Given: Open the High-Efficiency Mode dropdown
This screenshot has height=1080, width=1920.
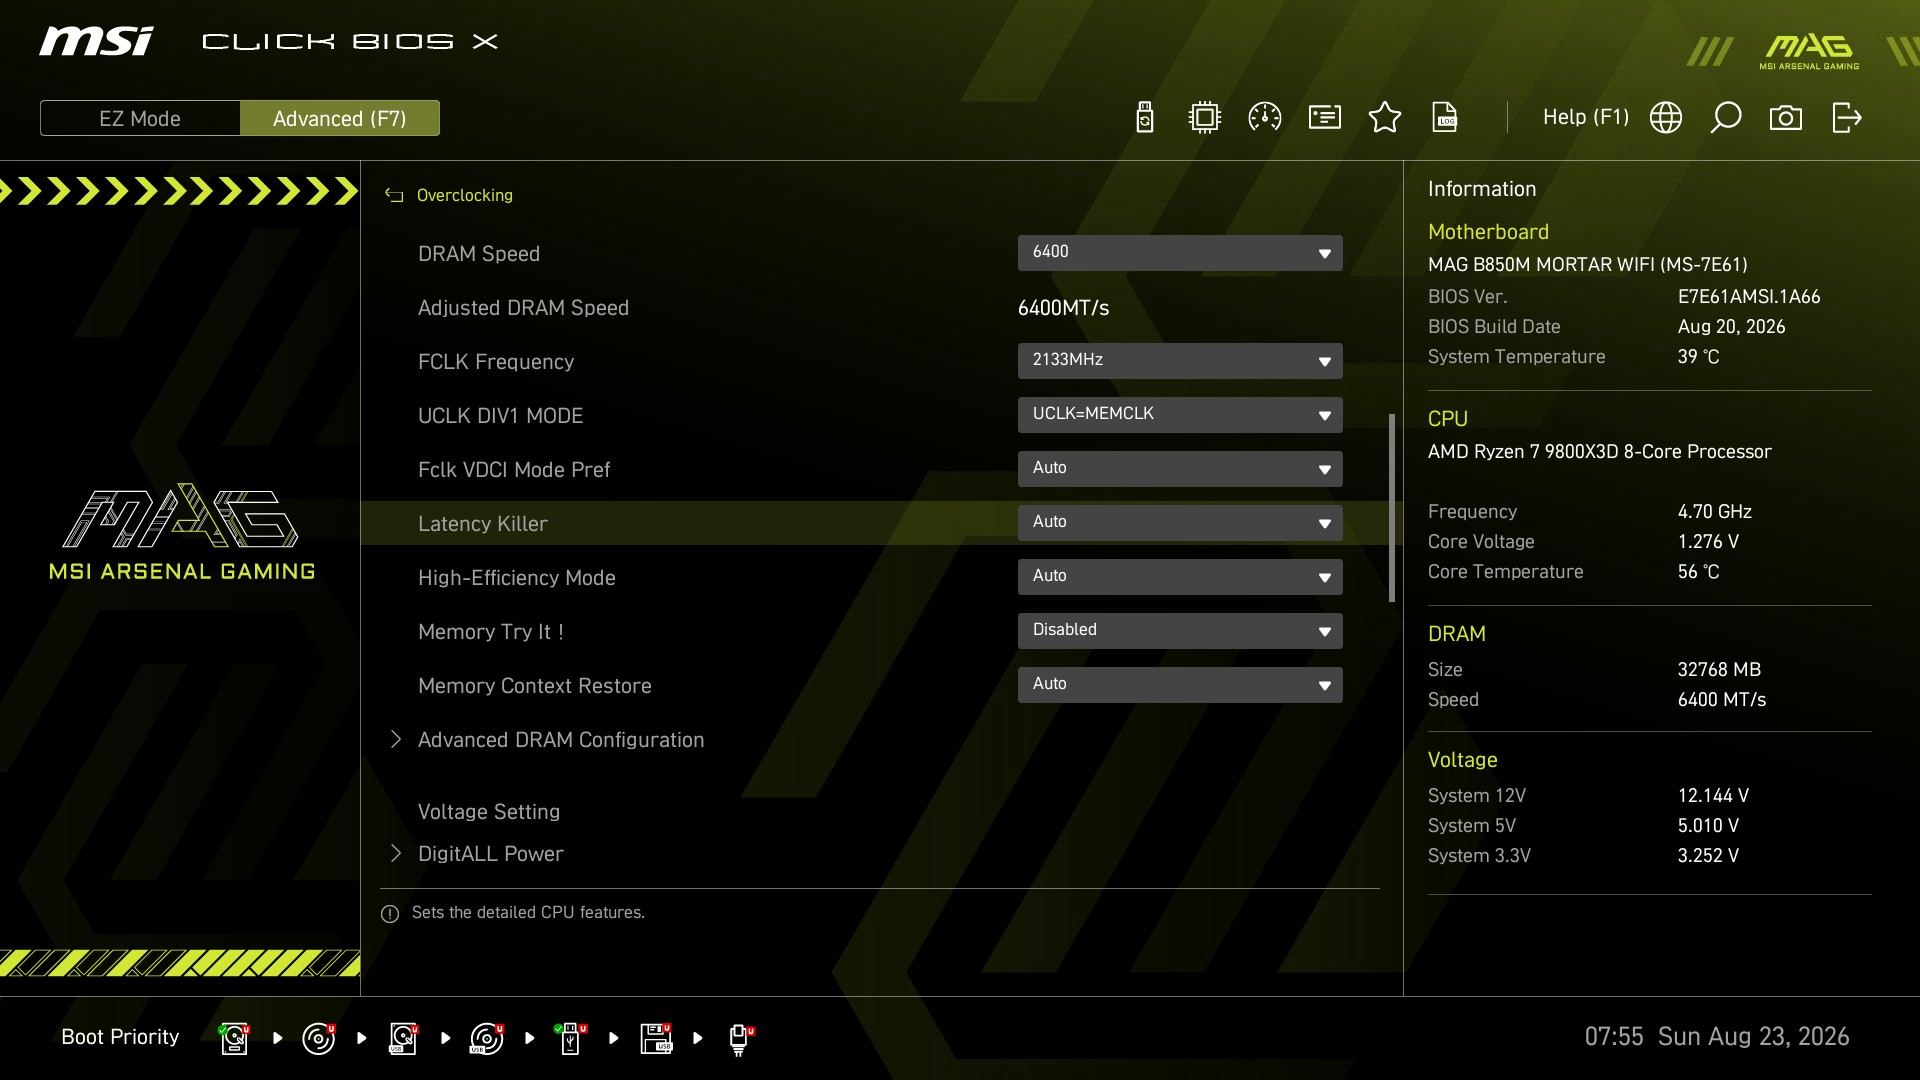Looking at the screenshot, I should 1180,577.
